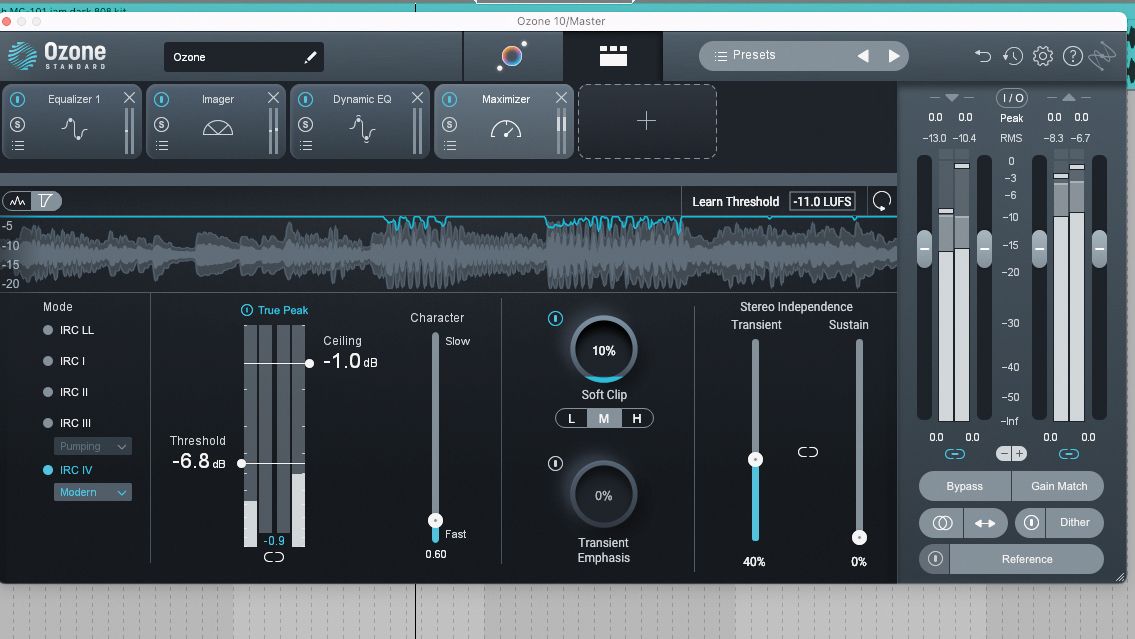This screenshot has height=639, width=1135.
Task: Open the Maximizer module settings icon
Action: (449, 146)
